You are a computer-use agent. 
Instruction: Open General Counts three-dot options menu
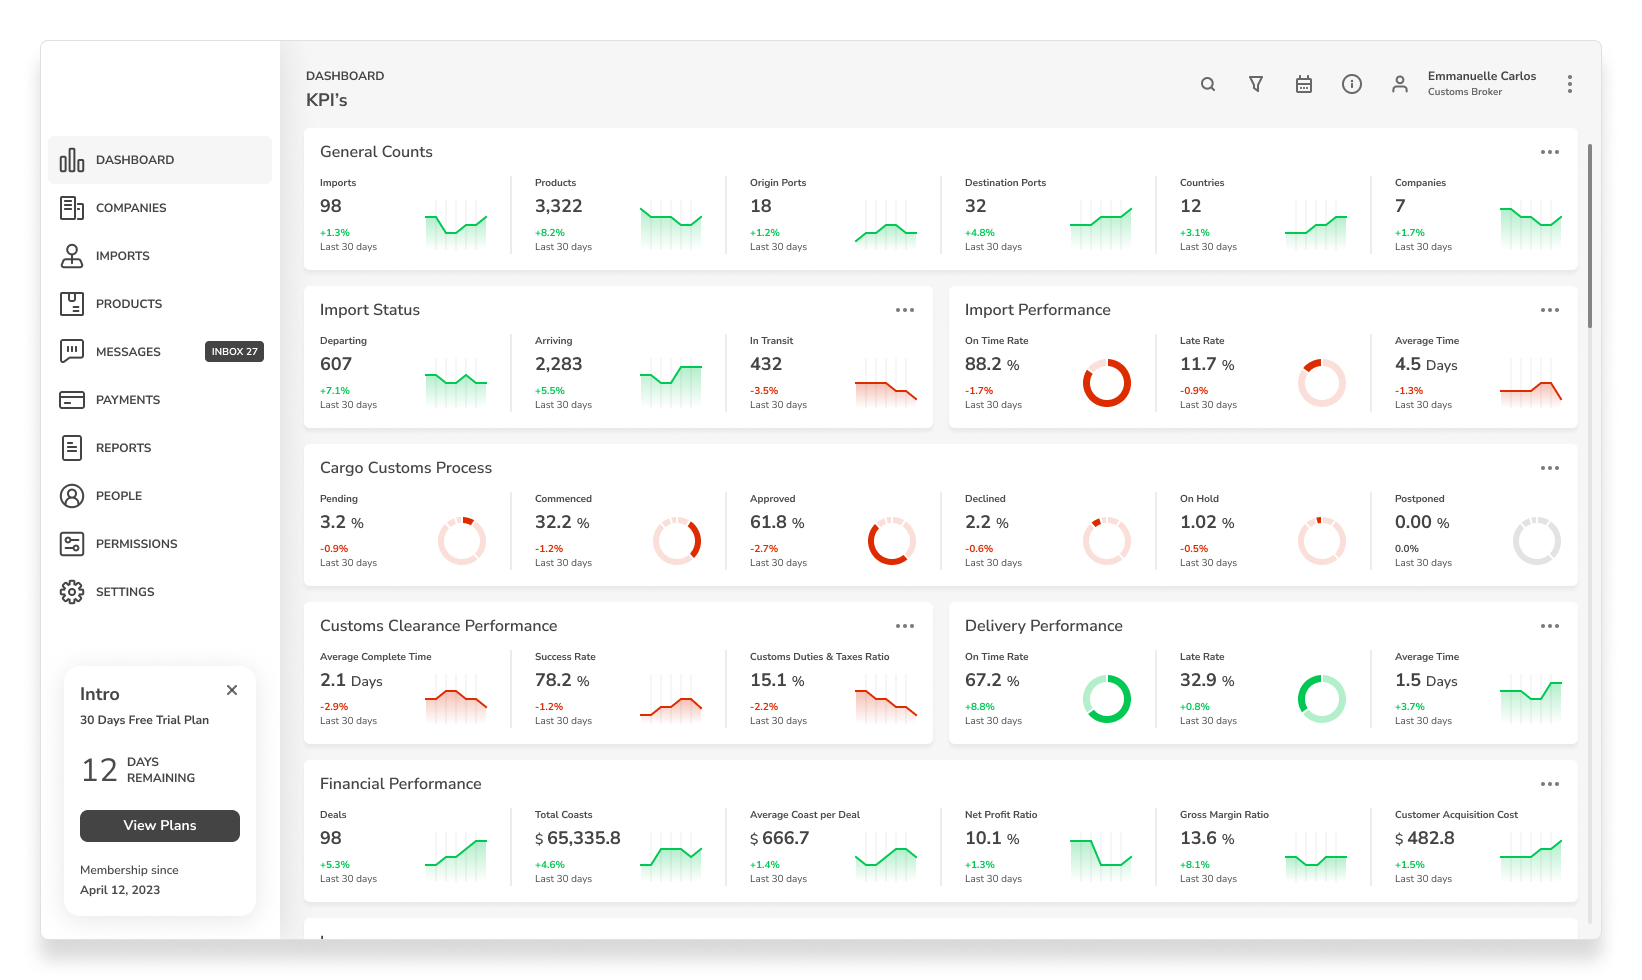point(1550,152)
